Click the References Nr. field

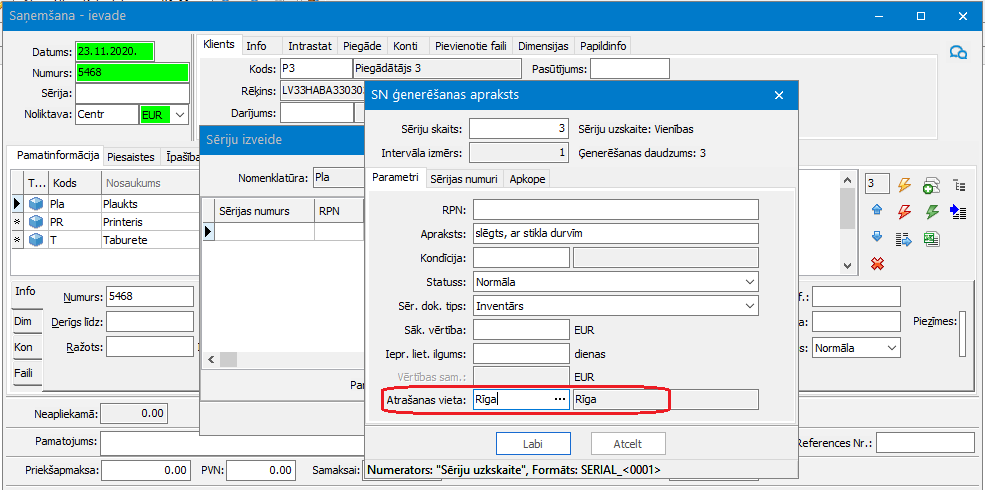tap(926, 443)
